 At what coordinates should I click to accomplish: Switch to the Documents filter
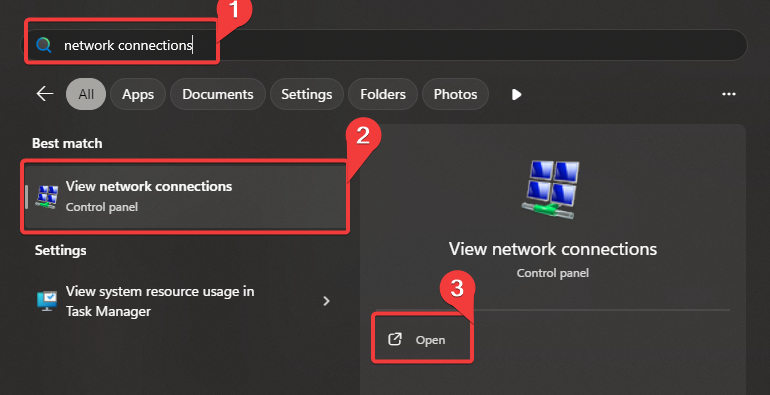218,94
